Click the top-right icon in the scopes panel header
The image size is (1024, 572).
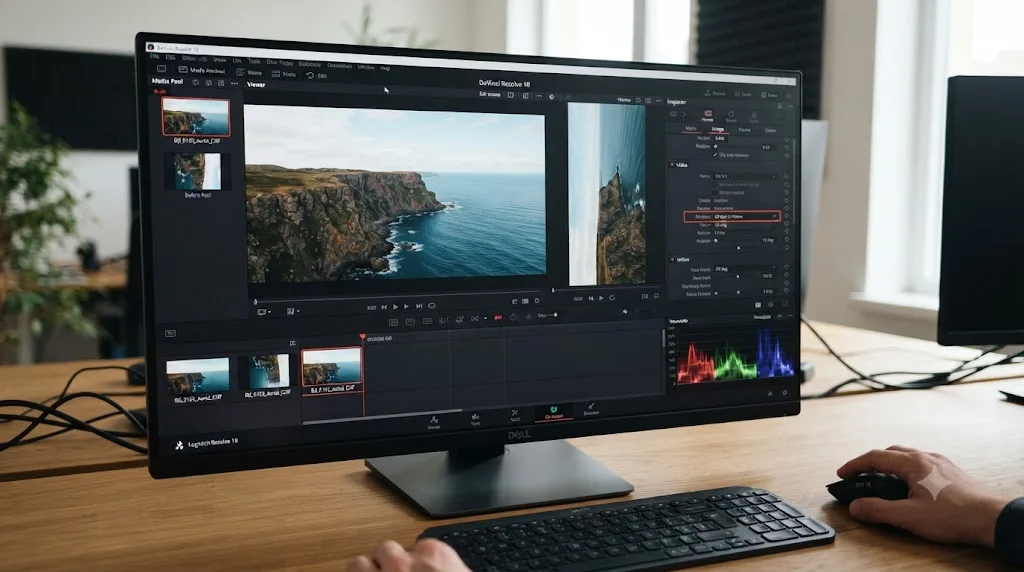(x=790, y=317)
